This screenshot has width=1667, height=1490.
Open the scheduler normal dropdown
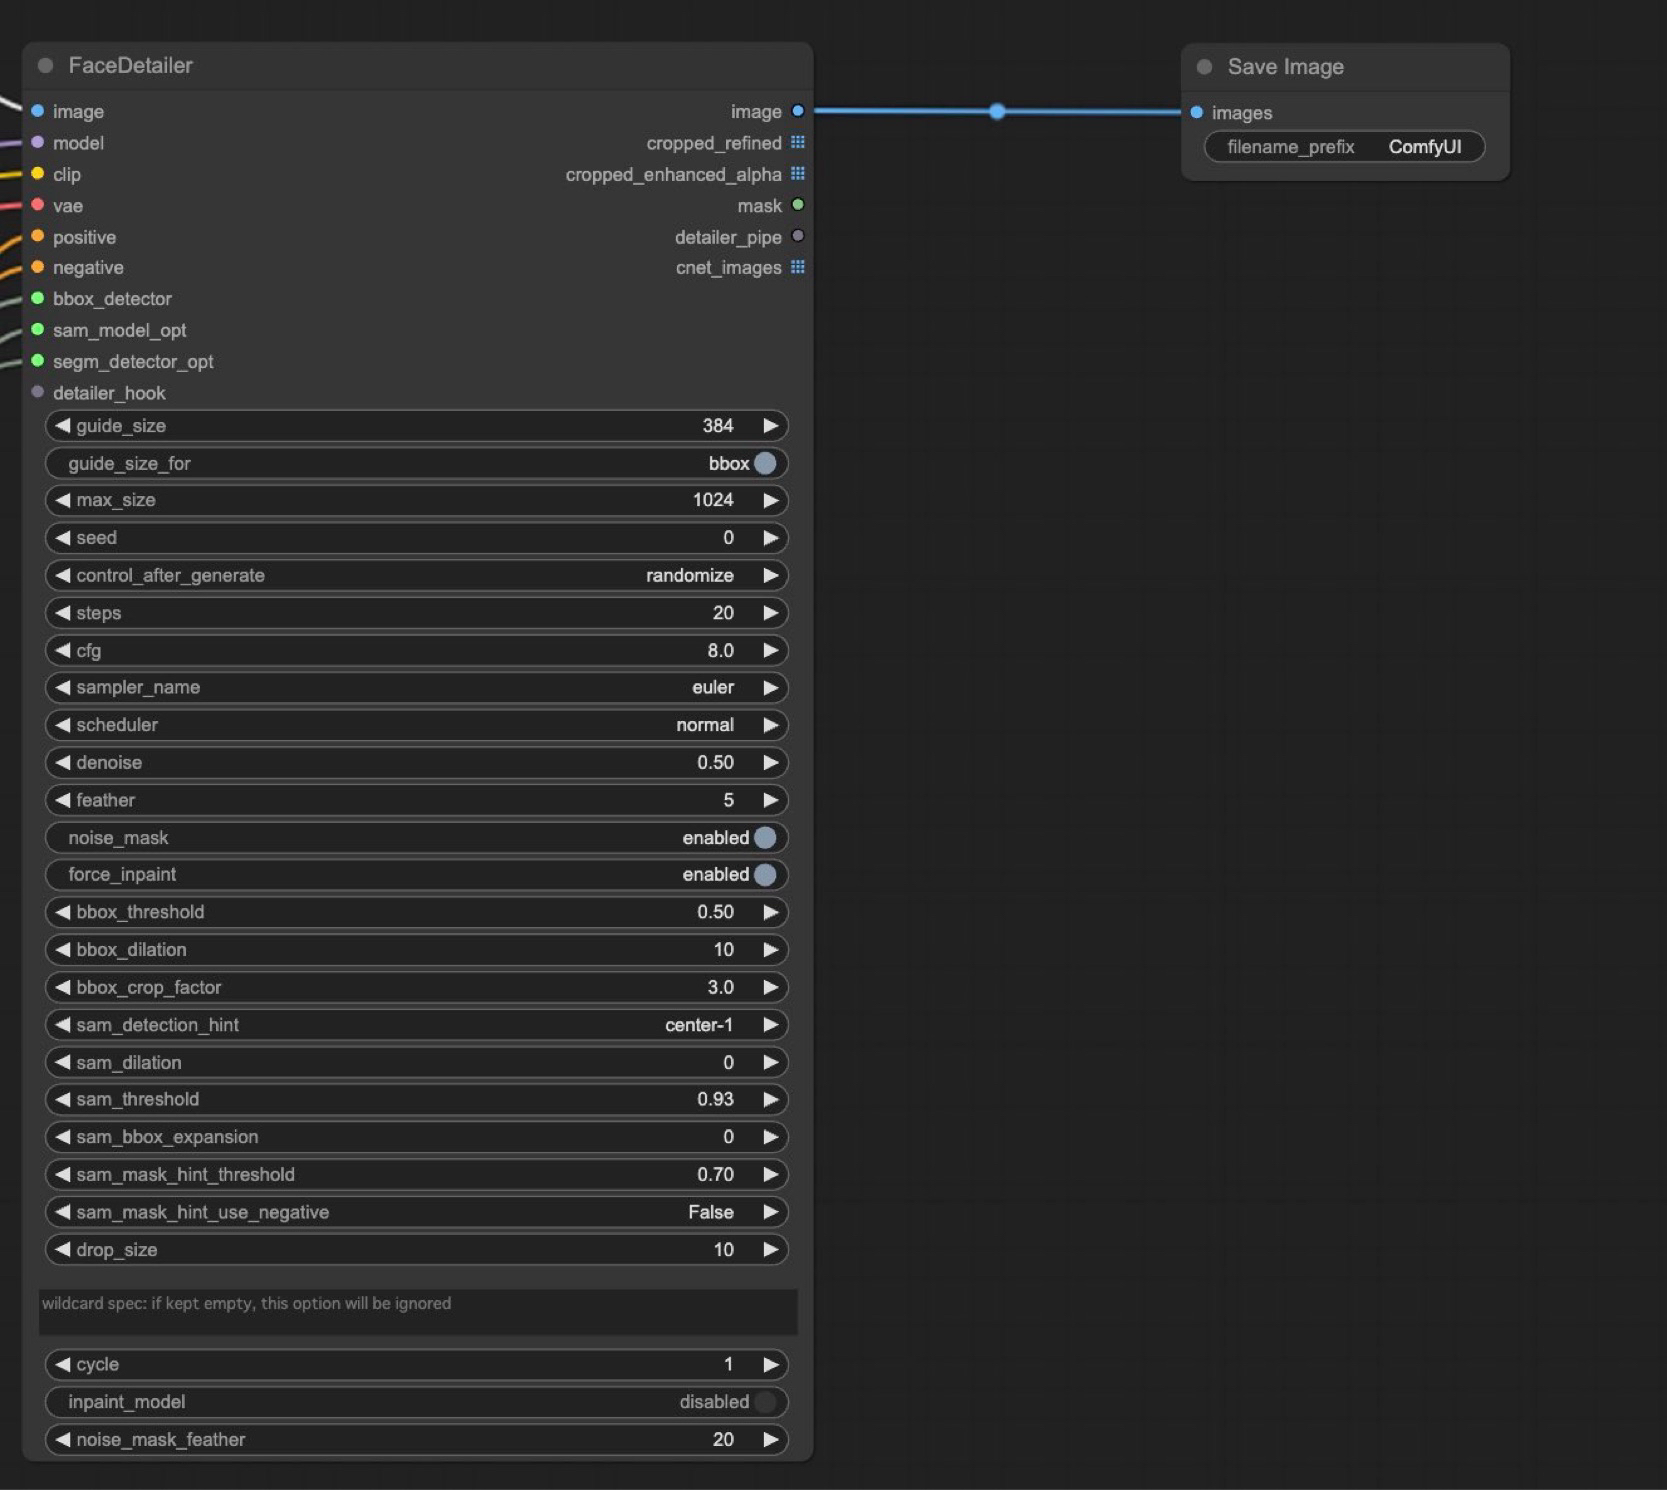click(416, 725)
